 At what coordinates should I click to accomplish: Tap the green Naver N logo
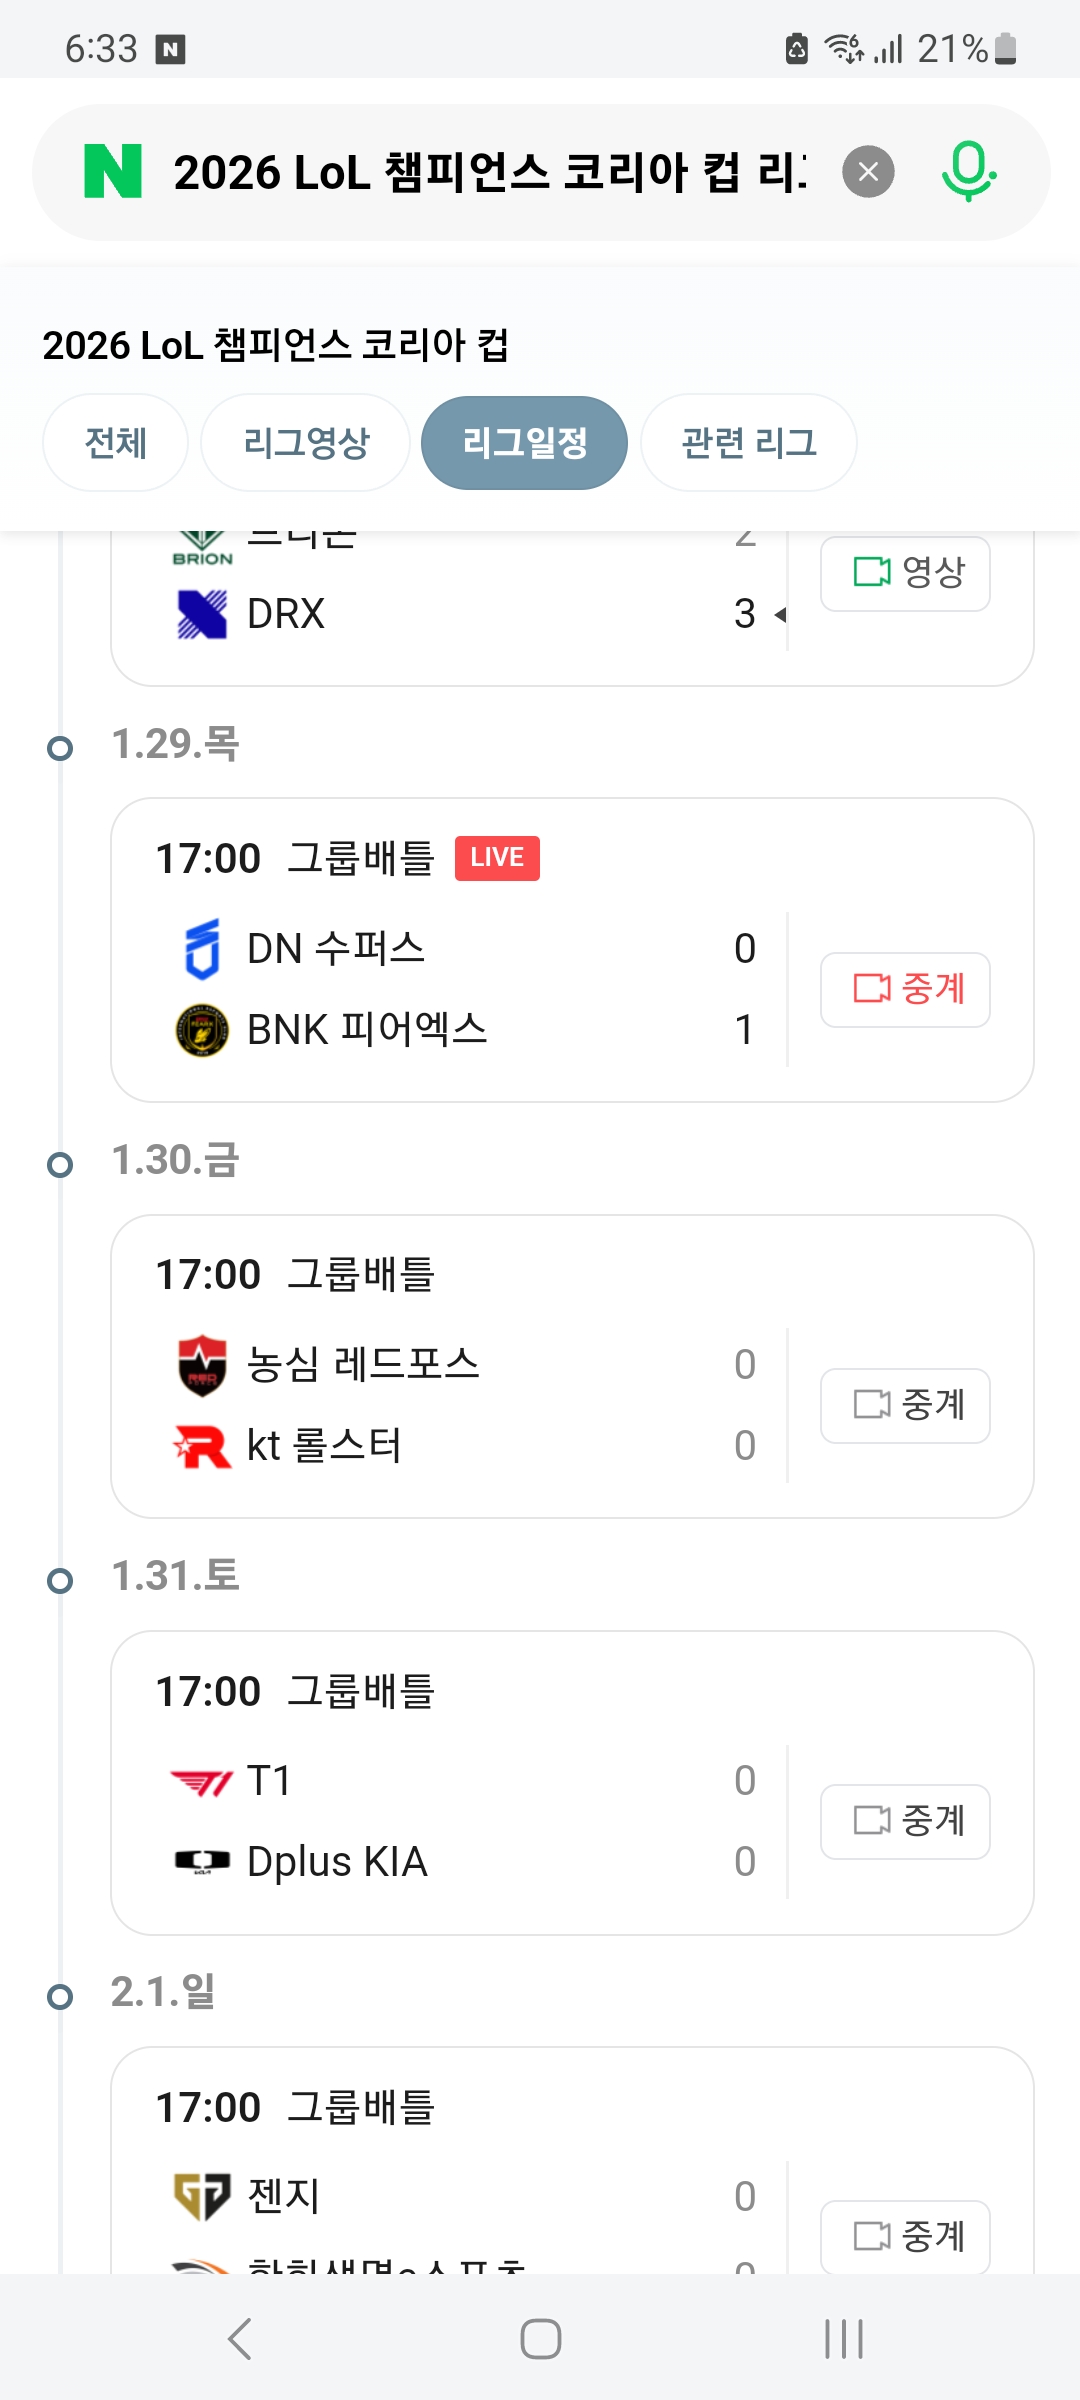[113, 171]
